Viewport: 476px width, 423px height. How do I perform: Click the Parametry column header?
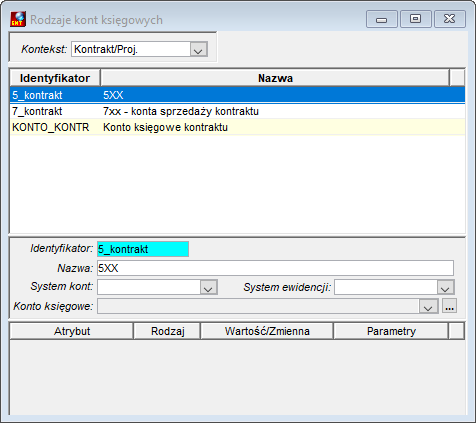(x=391, y=331)
